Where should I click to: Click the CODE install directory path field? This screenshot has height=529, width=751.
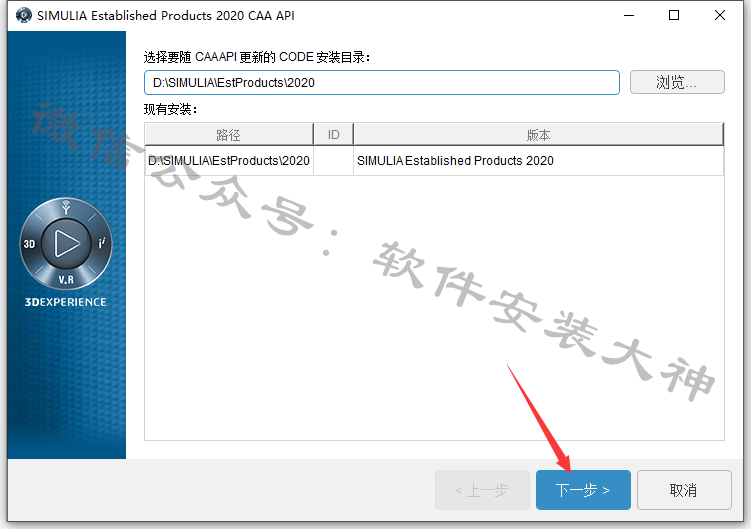[x=382, y=82]
